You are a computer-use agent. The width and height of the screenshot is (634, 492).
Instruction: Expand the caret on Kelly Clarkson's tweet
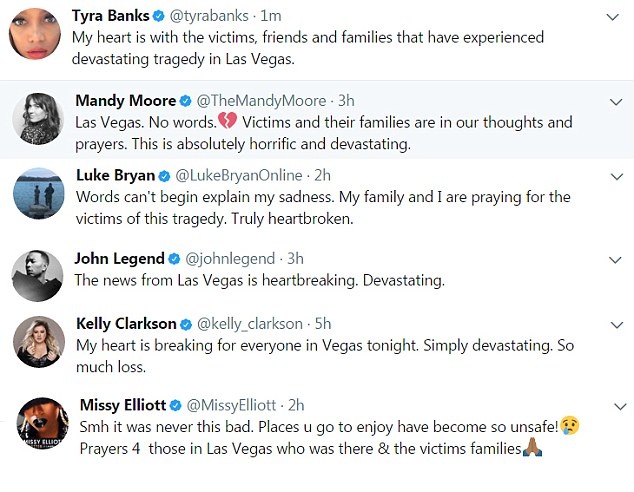pos(613,324)
